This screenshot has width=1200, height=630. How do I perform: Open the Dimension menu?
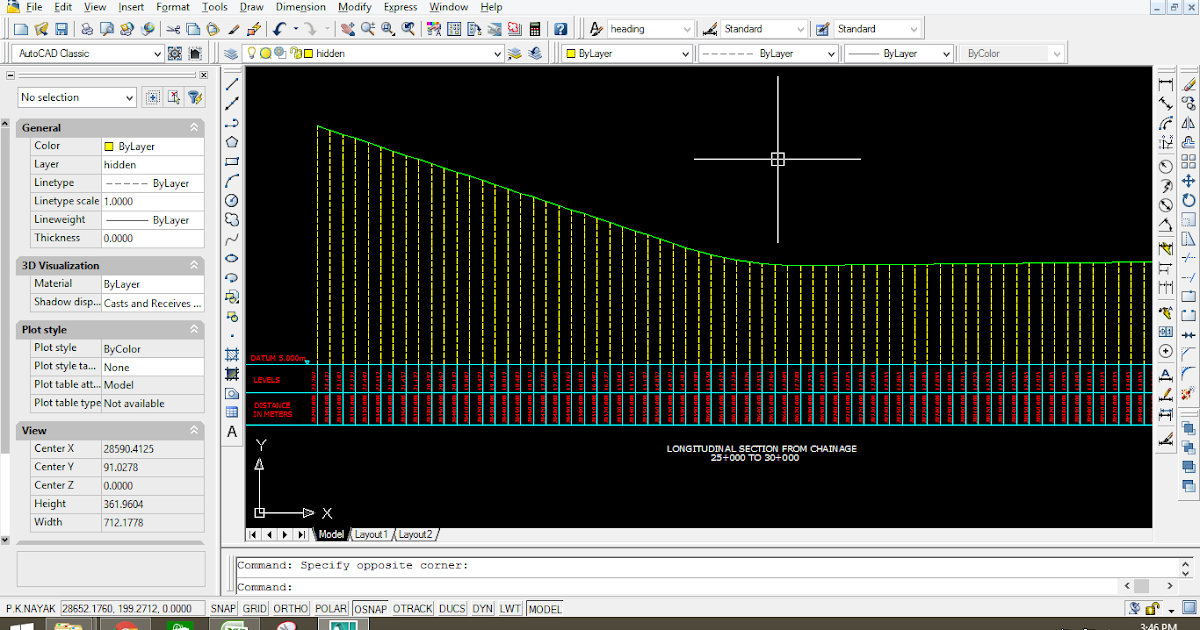pyautogui.click(x=300, y=7)
